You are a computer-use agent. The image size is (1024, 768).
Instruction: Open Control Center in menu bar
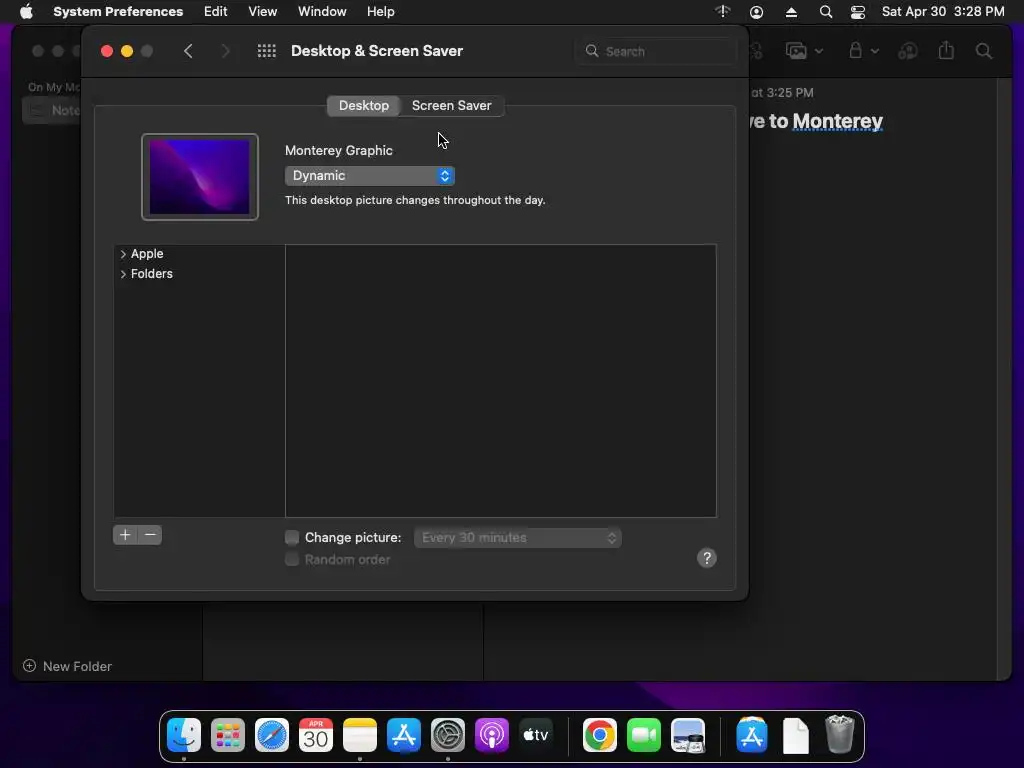point(857,12)
